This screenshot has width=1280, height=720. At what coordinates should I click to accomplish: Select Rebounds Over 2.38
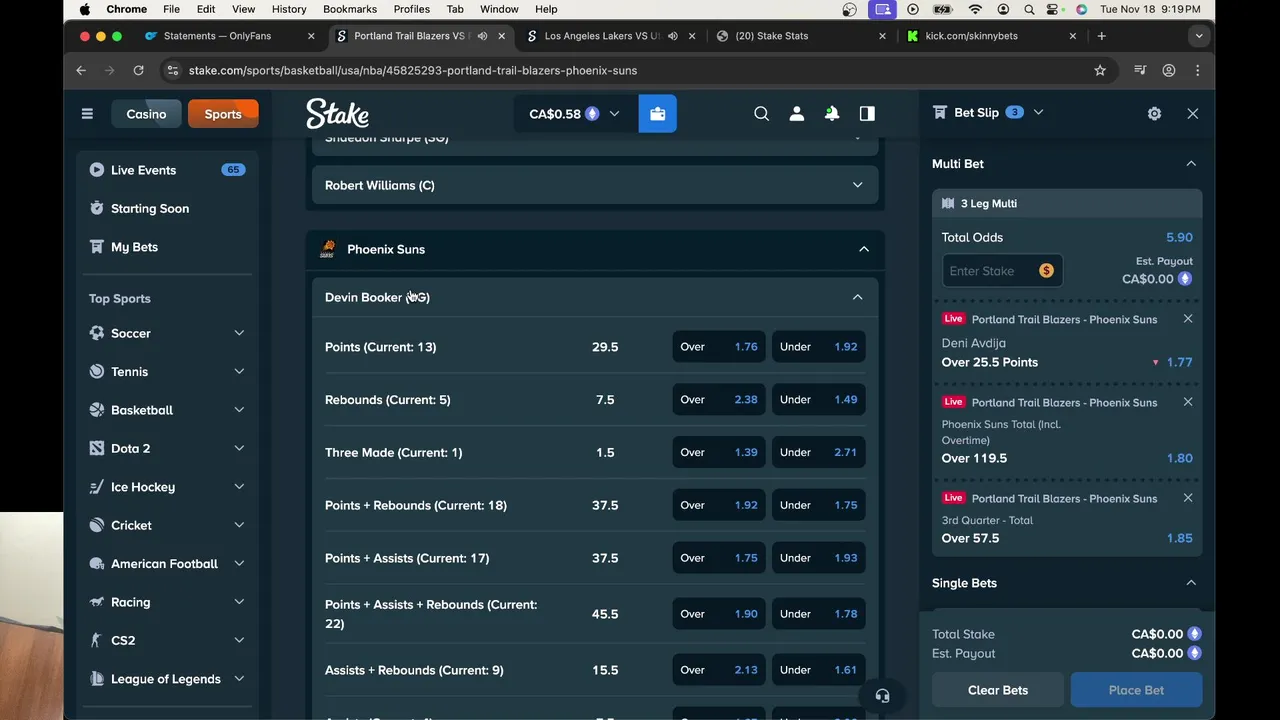pyautogui.click(x=719, y=400)
